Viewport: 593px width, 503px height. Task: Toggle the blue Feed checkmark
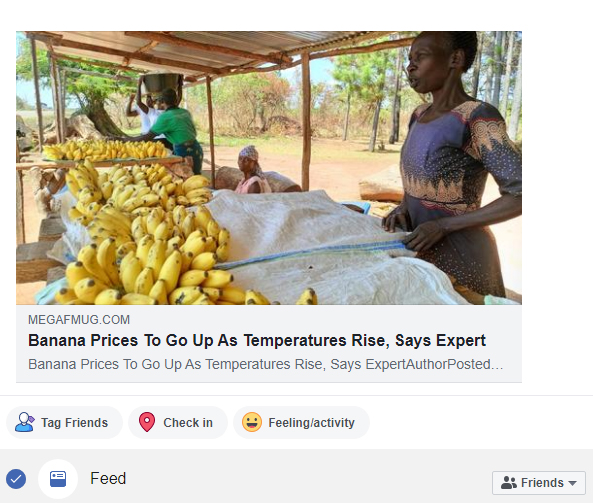pos(16,479)
